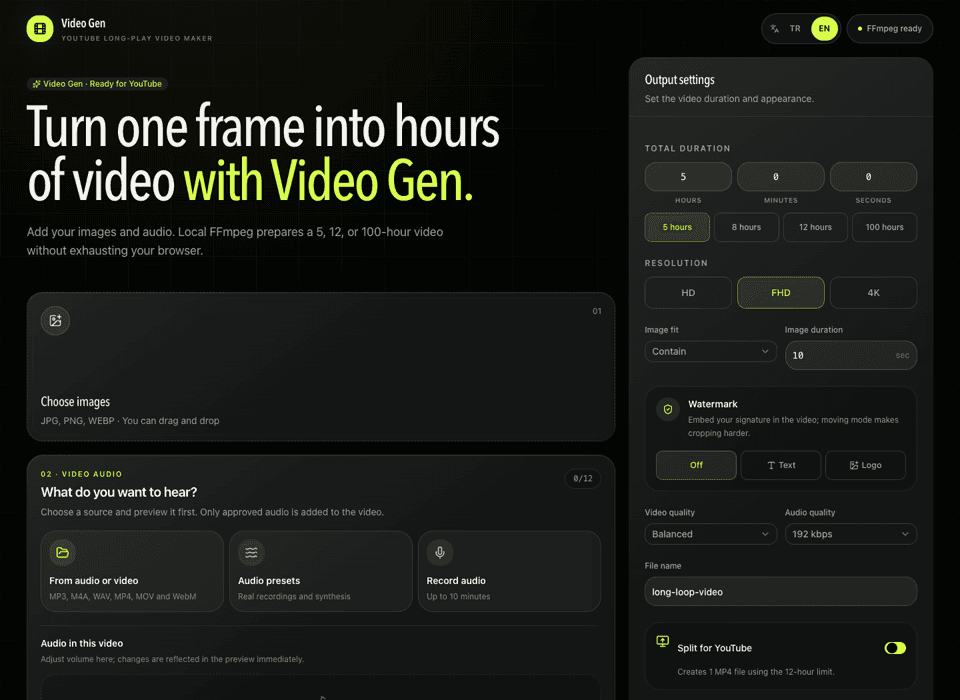Turn watermark Off
This screenshot has height=700, width=960.
[696, 465]
